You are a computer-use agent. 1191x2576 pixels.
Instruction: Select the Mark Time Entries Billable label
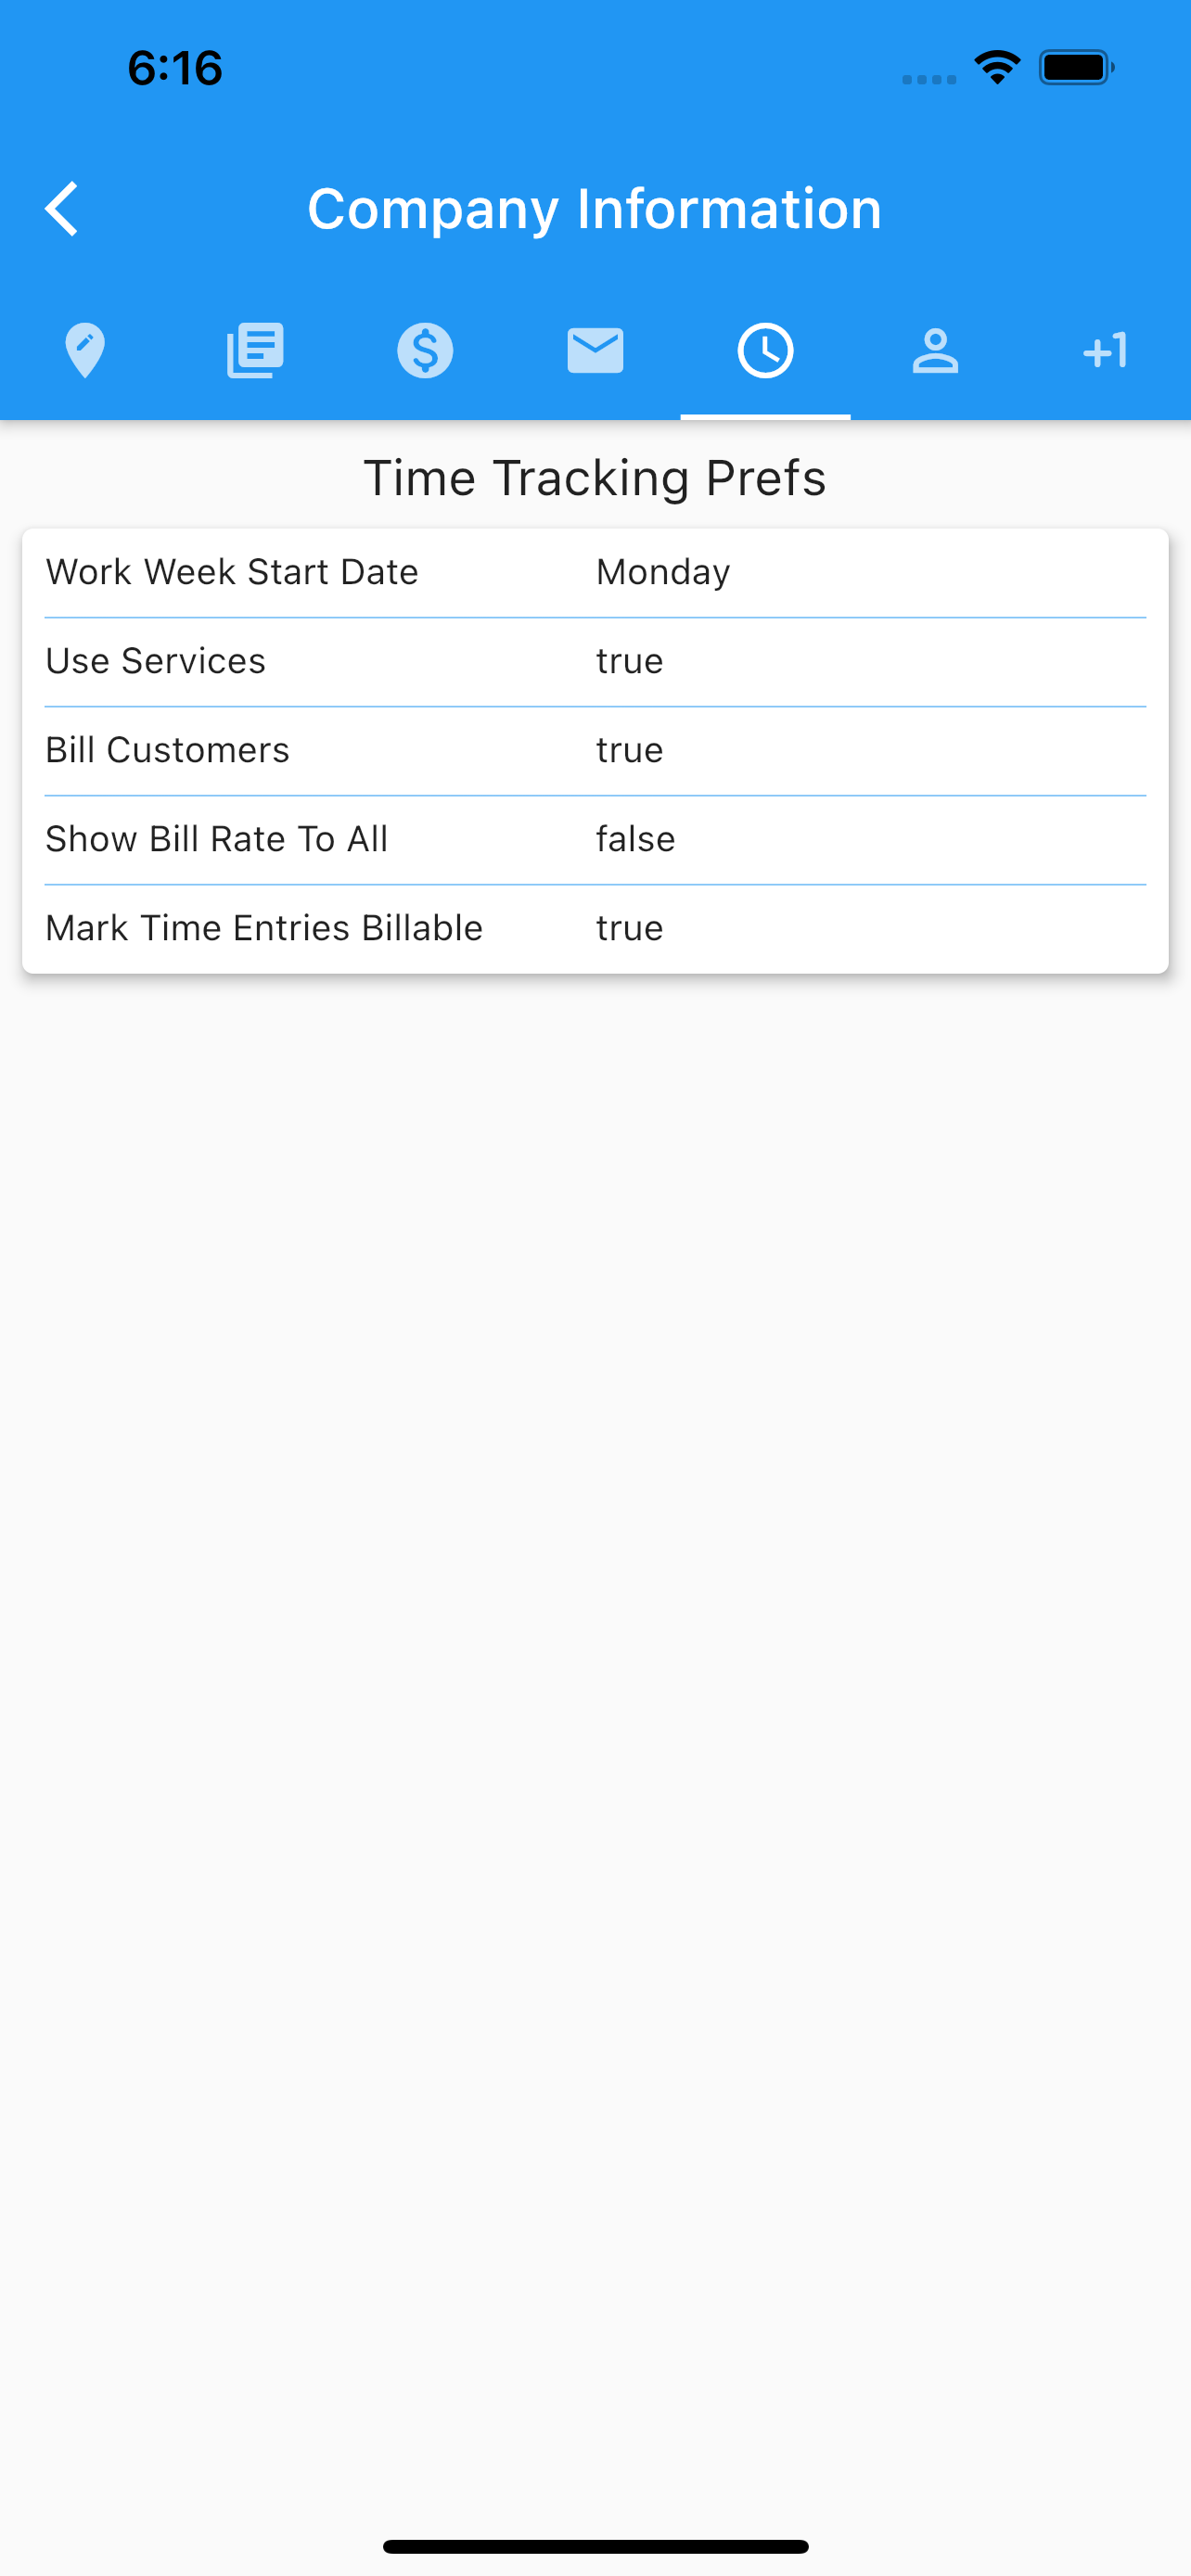pos(265,928)
